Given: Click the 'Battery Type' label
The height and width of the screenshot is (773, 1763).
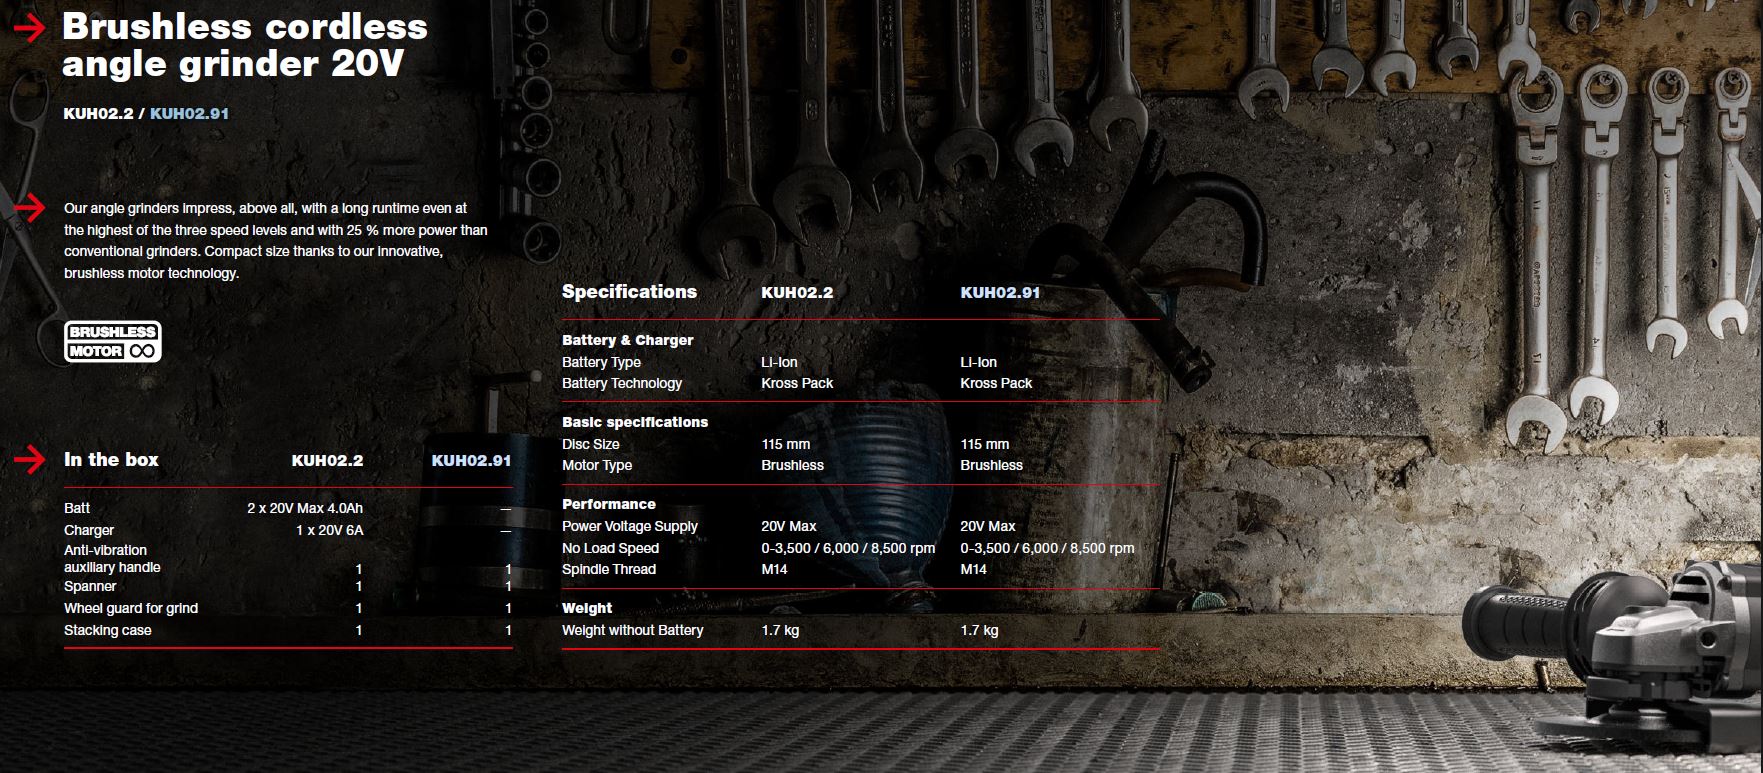Looking at the screenshot, I should pyautogui.click(x=601, y=362).
